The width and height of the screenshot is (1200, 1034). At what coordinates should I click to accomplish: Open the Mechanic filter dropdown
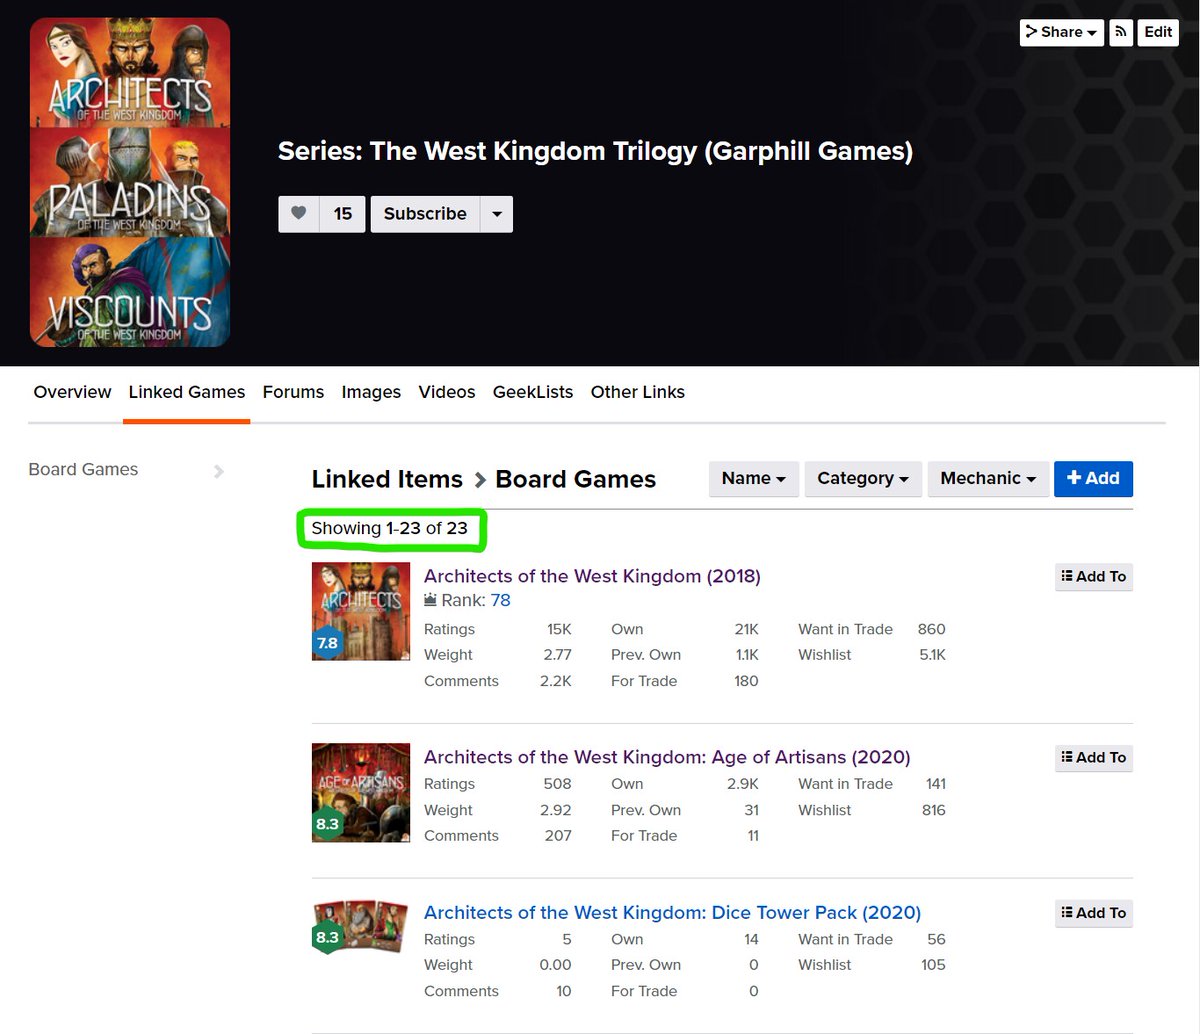coord(988,479)
